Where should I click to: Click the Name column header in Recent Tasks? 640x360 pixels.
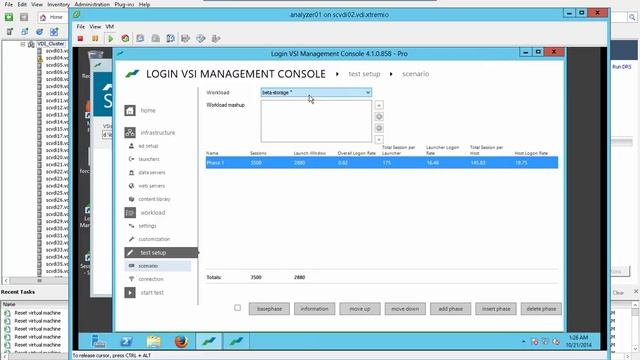tap(9, 304)
